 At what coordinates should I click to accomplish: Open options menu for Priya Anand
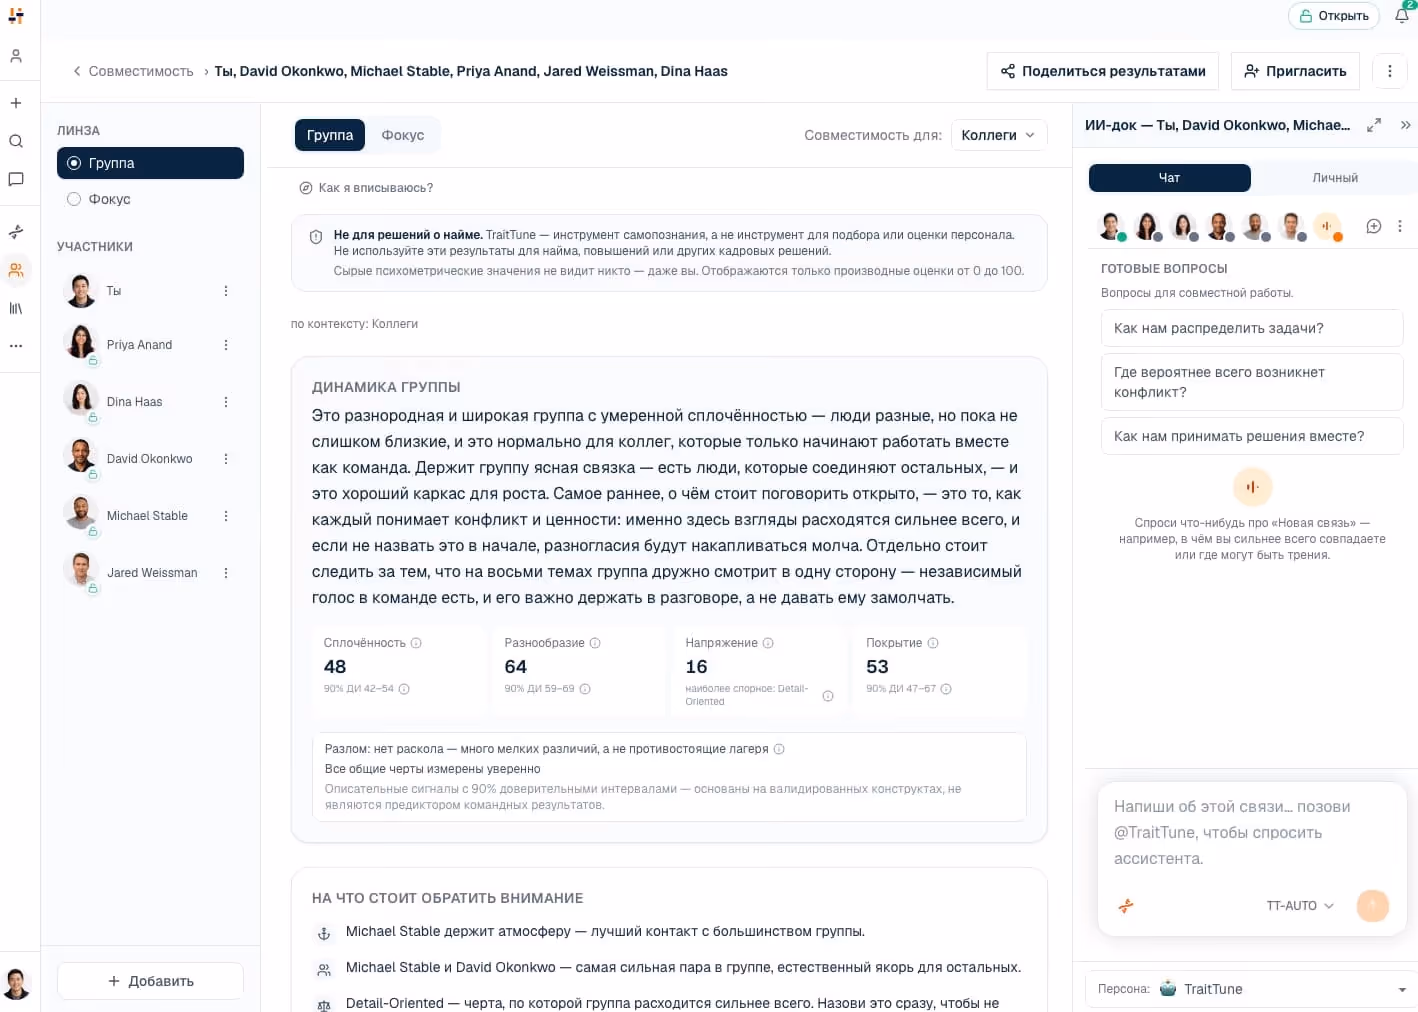click(226, 345)
